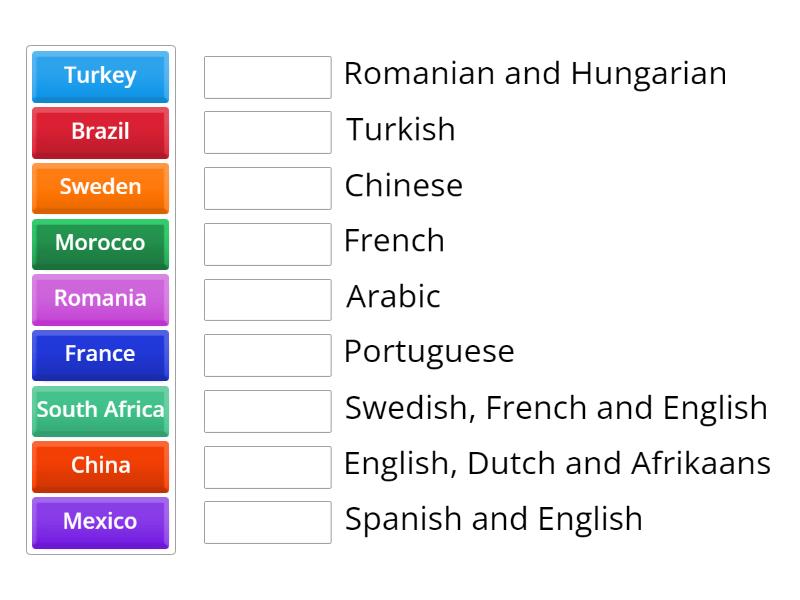800x600 pixels.
Task: Select the Brazil country tile
Action: [x=100, y=132]
